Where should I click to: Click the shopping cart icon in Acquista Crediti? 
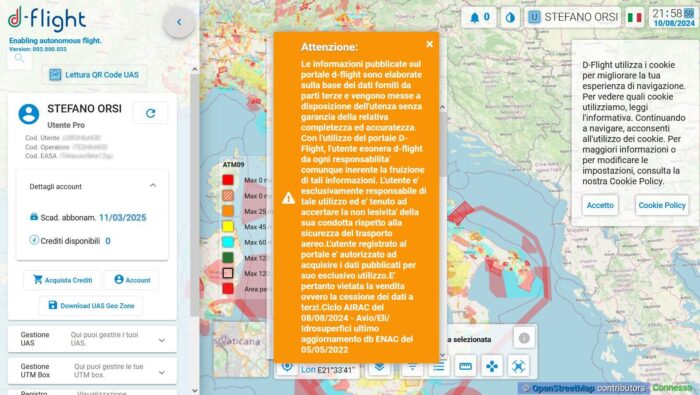pos(38,280)
